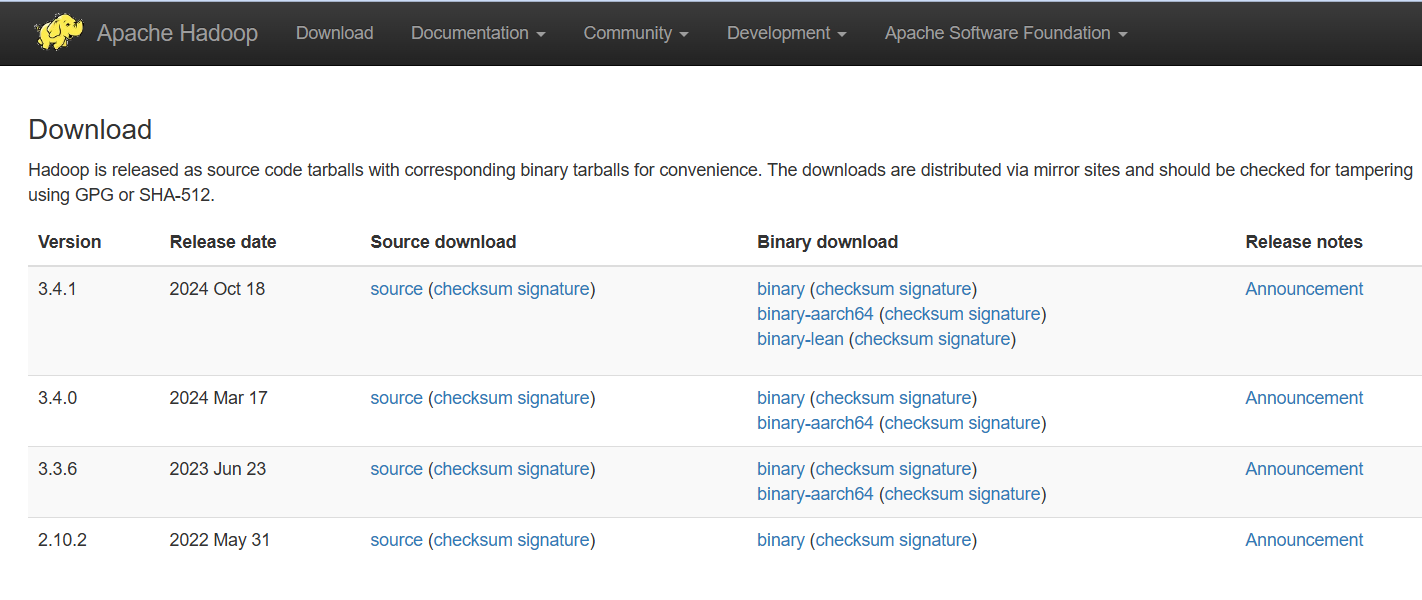This screenshot has height=600, width=1422.
Task: Open signature for 2.10.2 binary
Action: (x=935, y=540)
